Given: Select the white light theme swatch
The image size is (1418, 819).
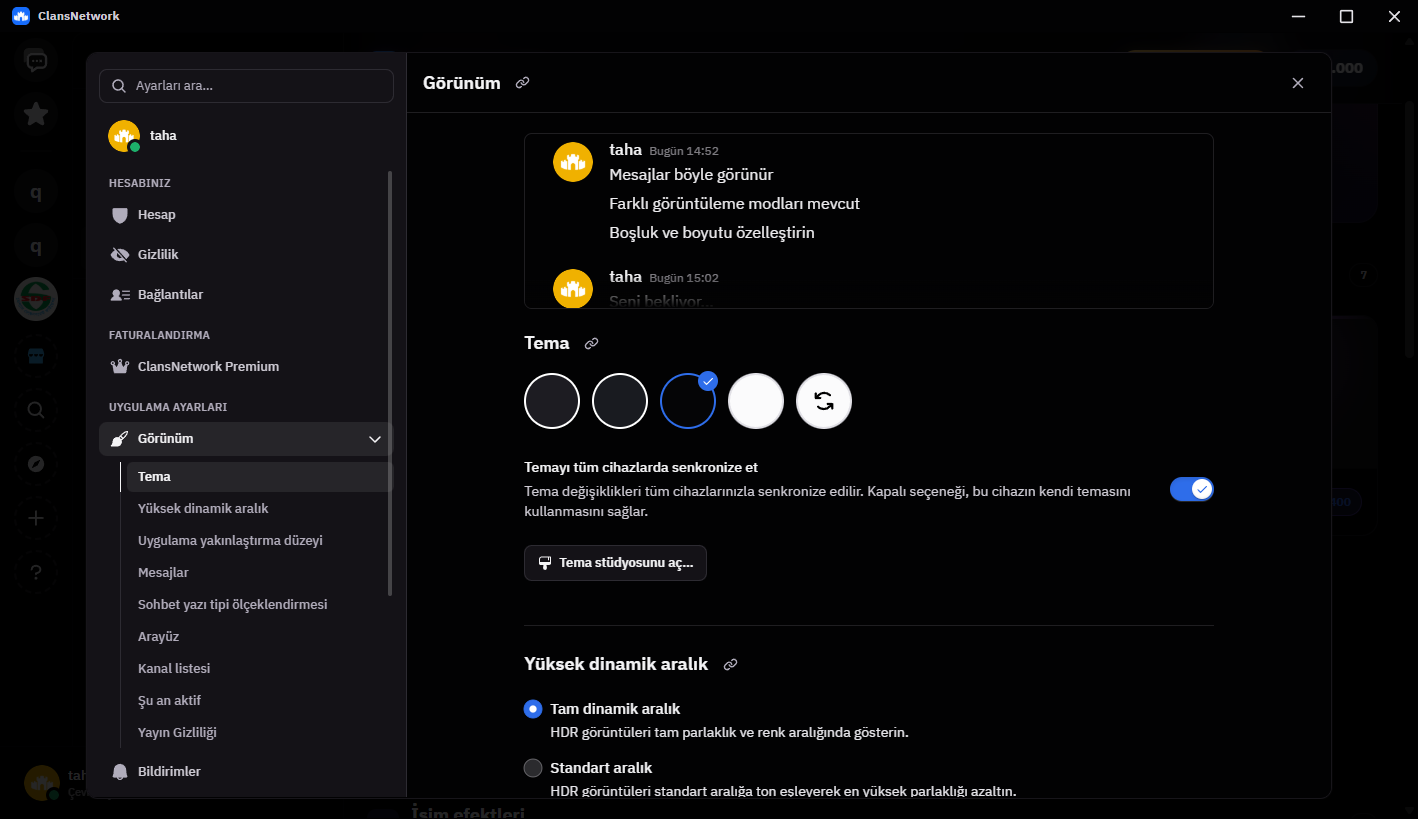Looking at the screenshot, I should (x=756, y=401).
